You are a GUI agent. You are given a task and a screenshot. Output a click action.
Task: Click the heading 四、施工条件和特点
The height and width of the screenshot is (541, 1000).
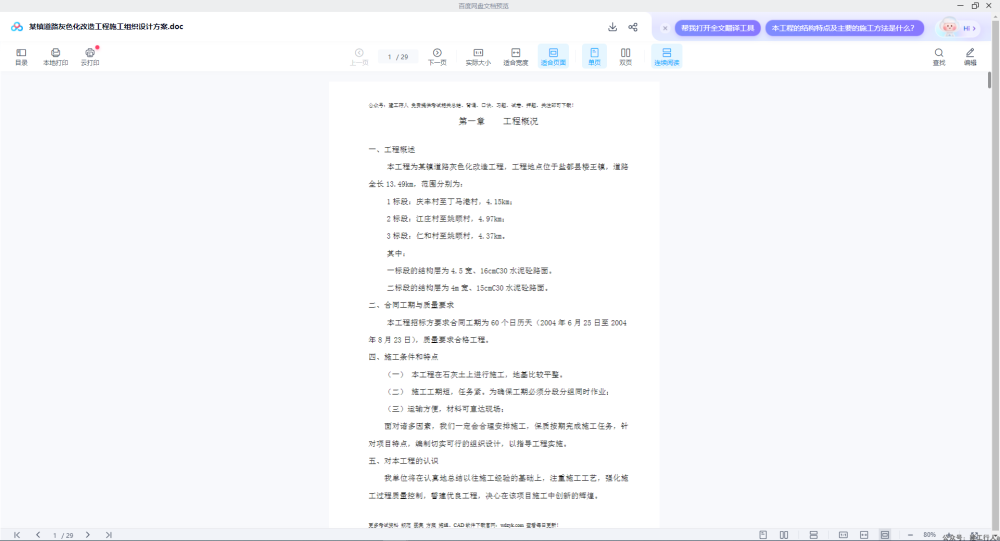click(x=403, y=357)
